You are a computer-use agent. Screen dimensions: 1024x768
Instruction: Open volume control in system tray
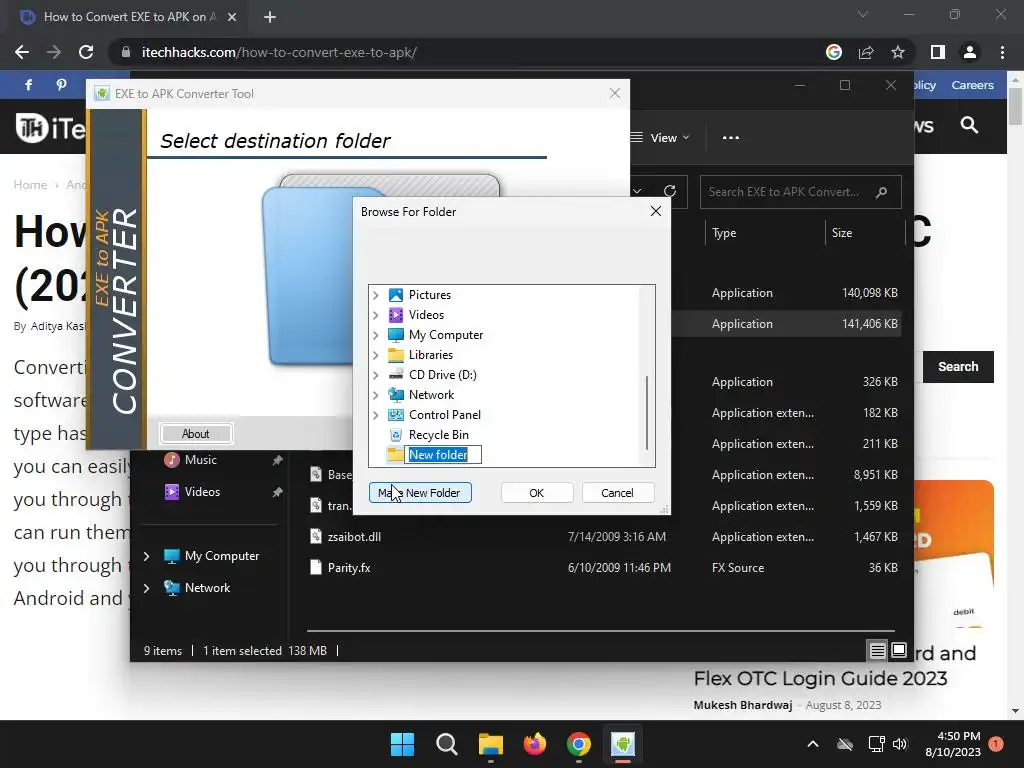[900, 744]
